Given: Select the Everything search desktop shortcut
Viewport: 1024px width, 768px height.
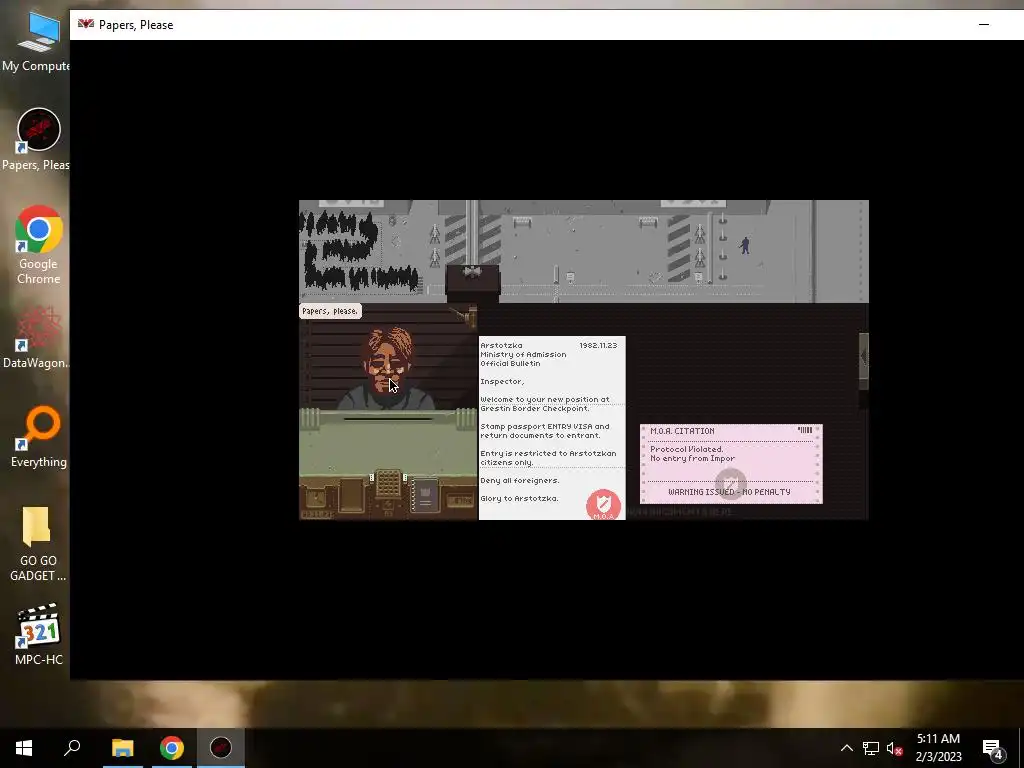Looking at the screenshot, I should [39, 438].
